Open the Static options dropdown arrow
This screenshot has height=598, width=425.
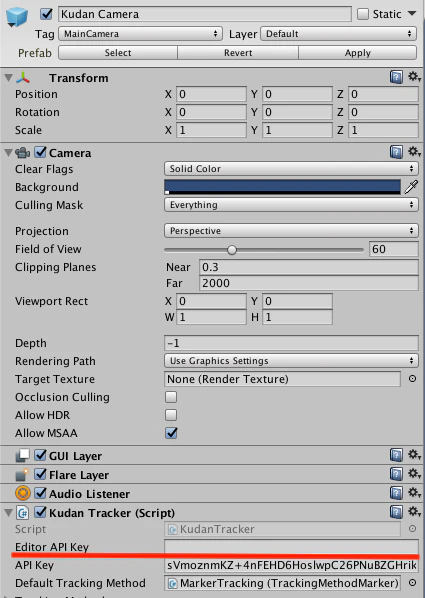point(412,13)
